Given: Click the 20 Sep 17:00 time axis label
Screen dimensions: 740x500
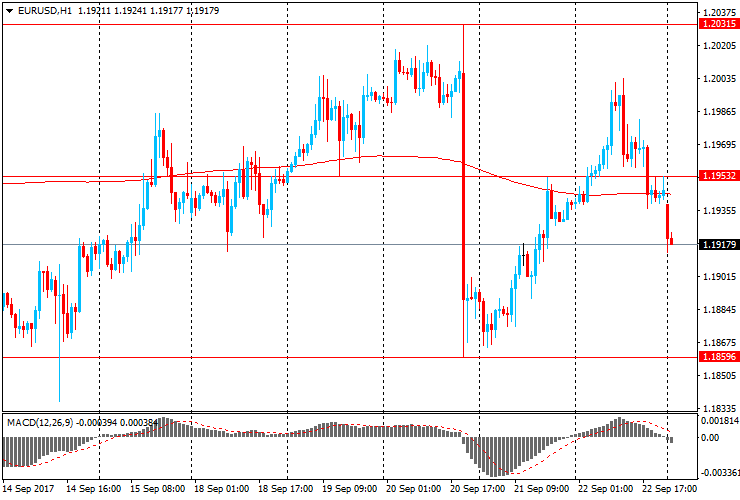Looking at the screenshot, I should 478,489.
